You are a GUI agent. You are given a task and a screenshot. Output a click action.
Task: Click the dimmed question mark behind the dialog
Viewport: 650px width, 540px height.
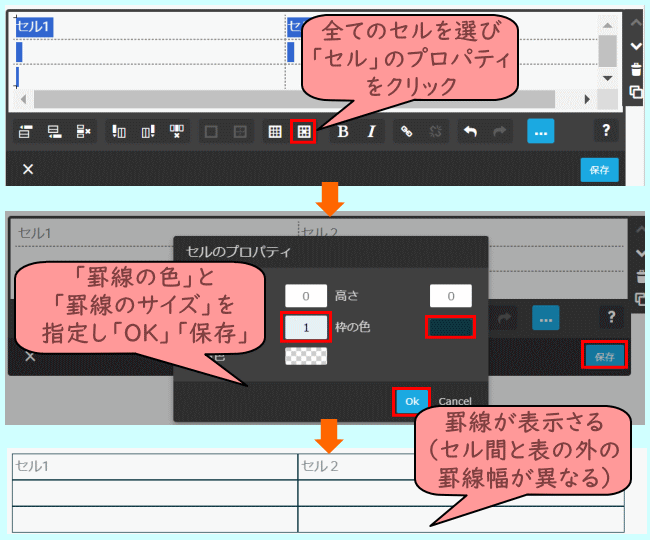coord(611,317)
